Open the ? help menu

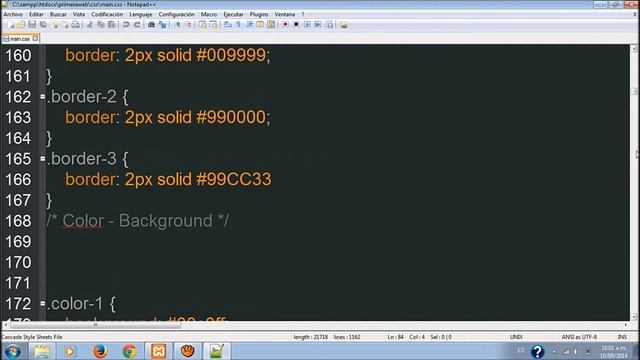[303, 14]
